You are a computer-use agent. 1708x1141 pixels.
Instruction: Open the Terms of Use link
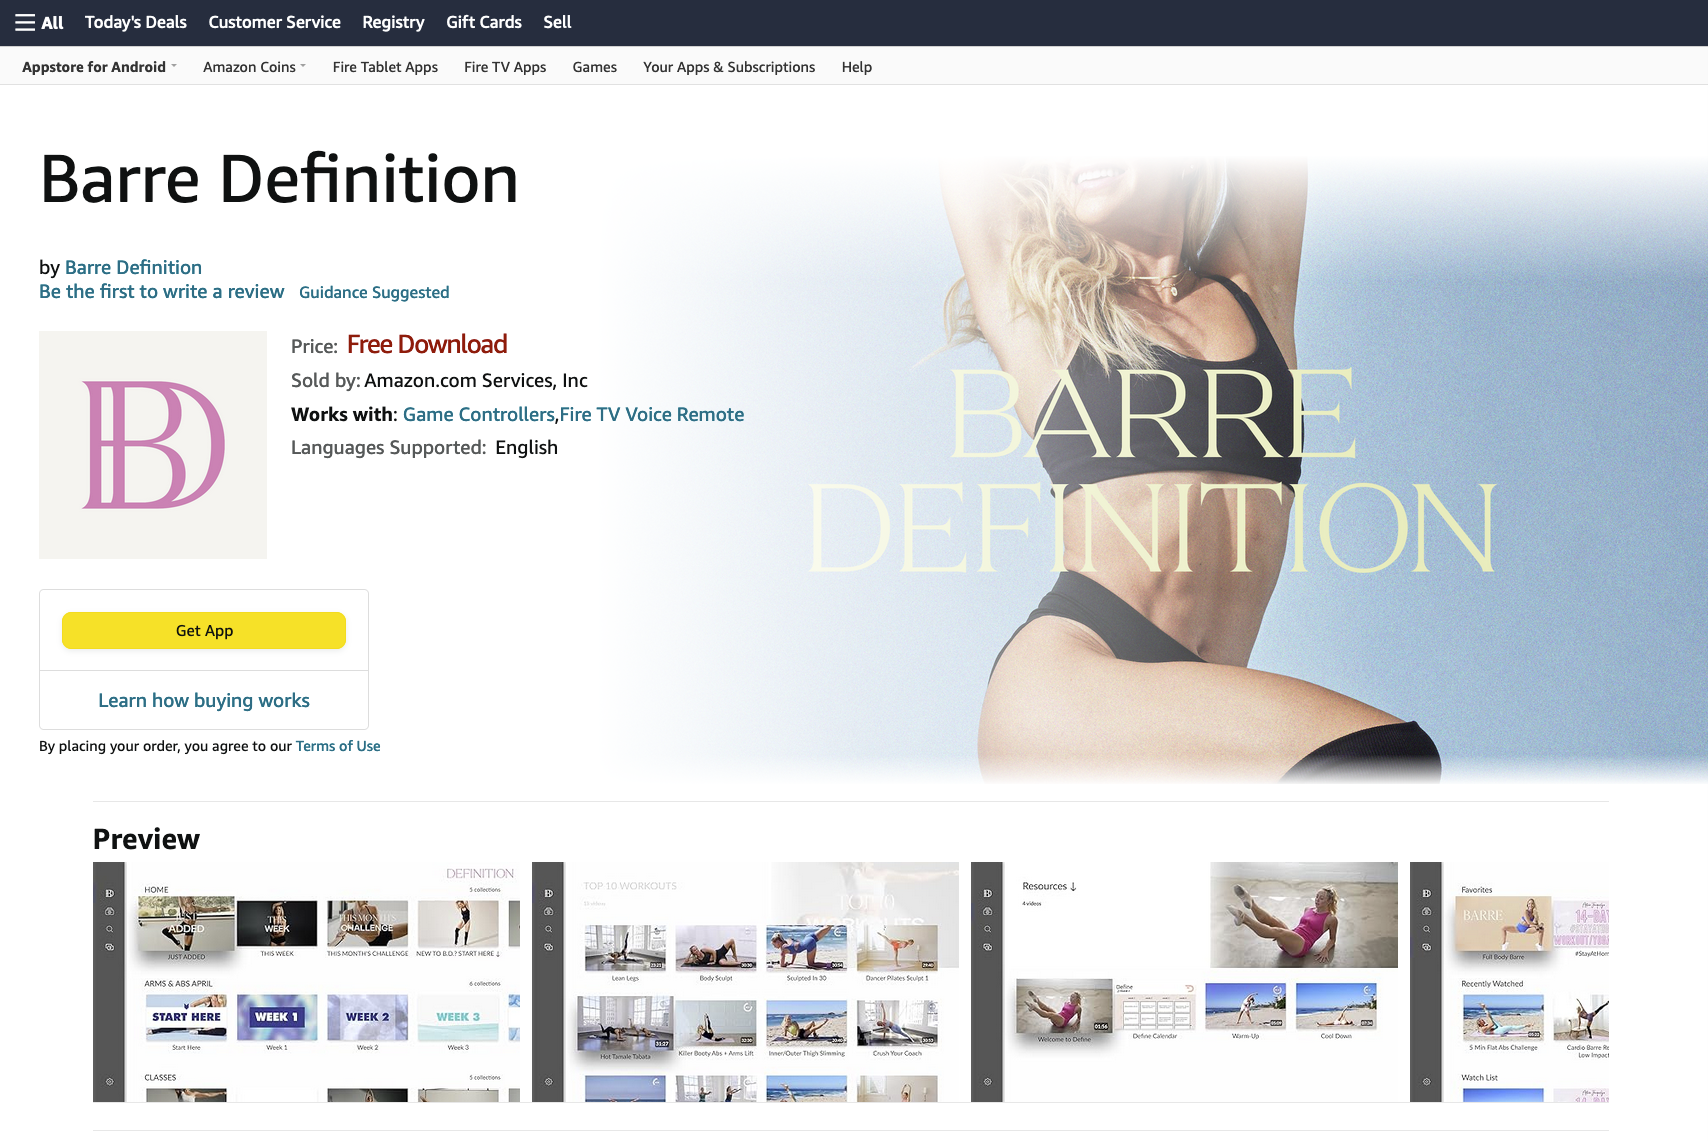click(338, 746)
